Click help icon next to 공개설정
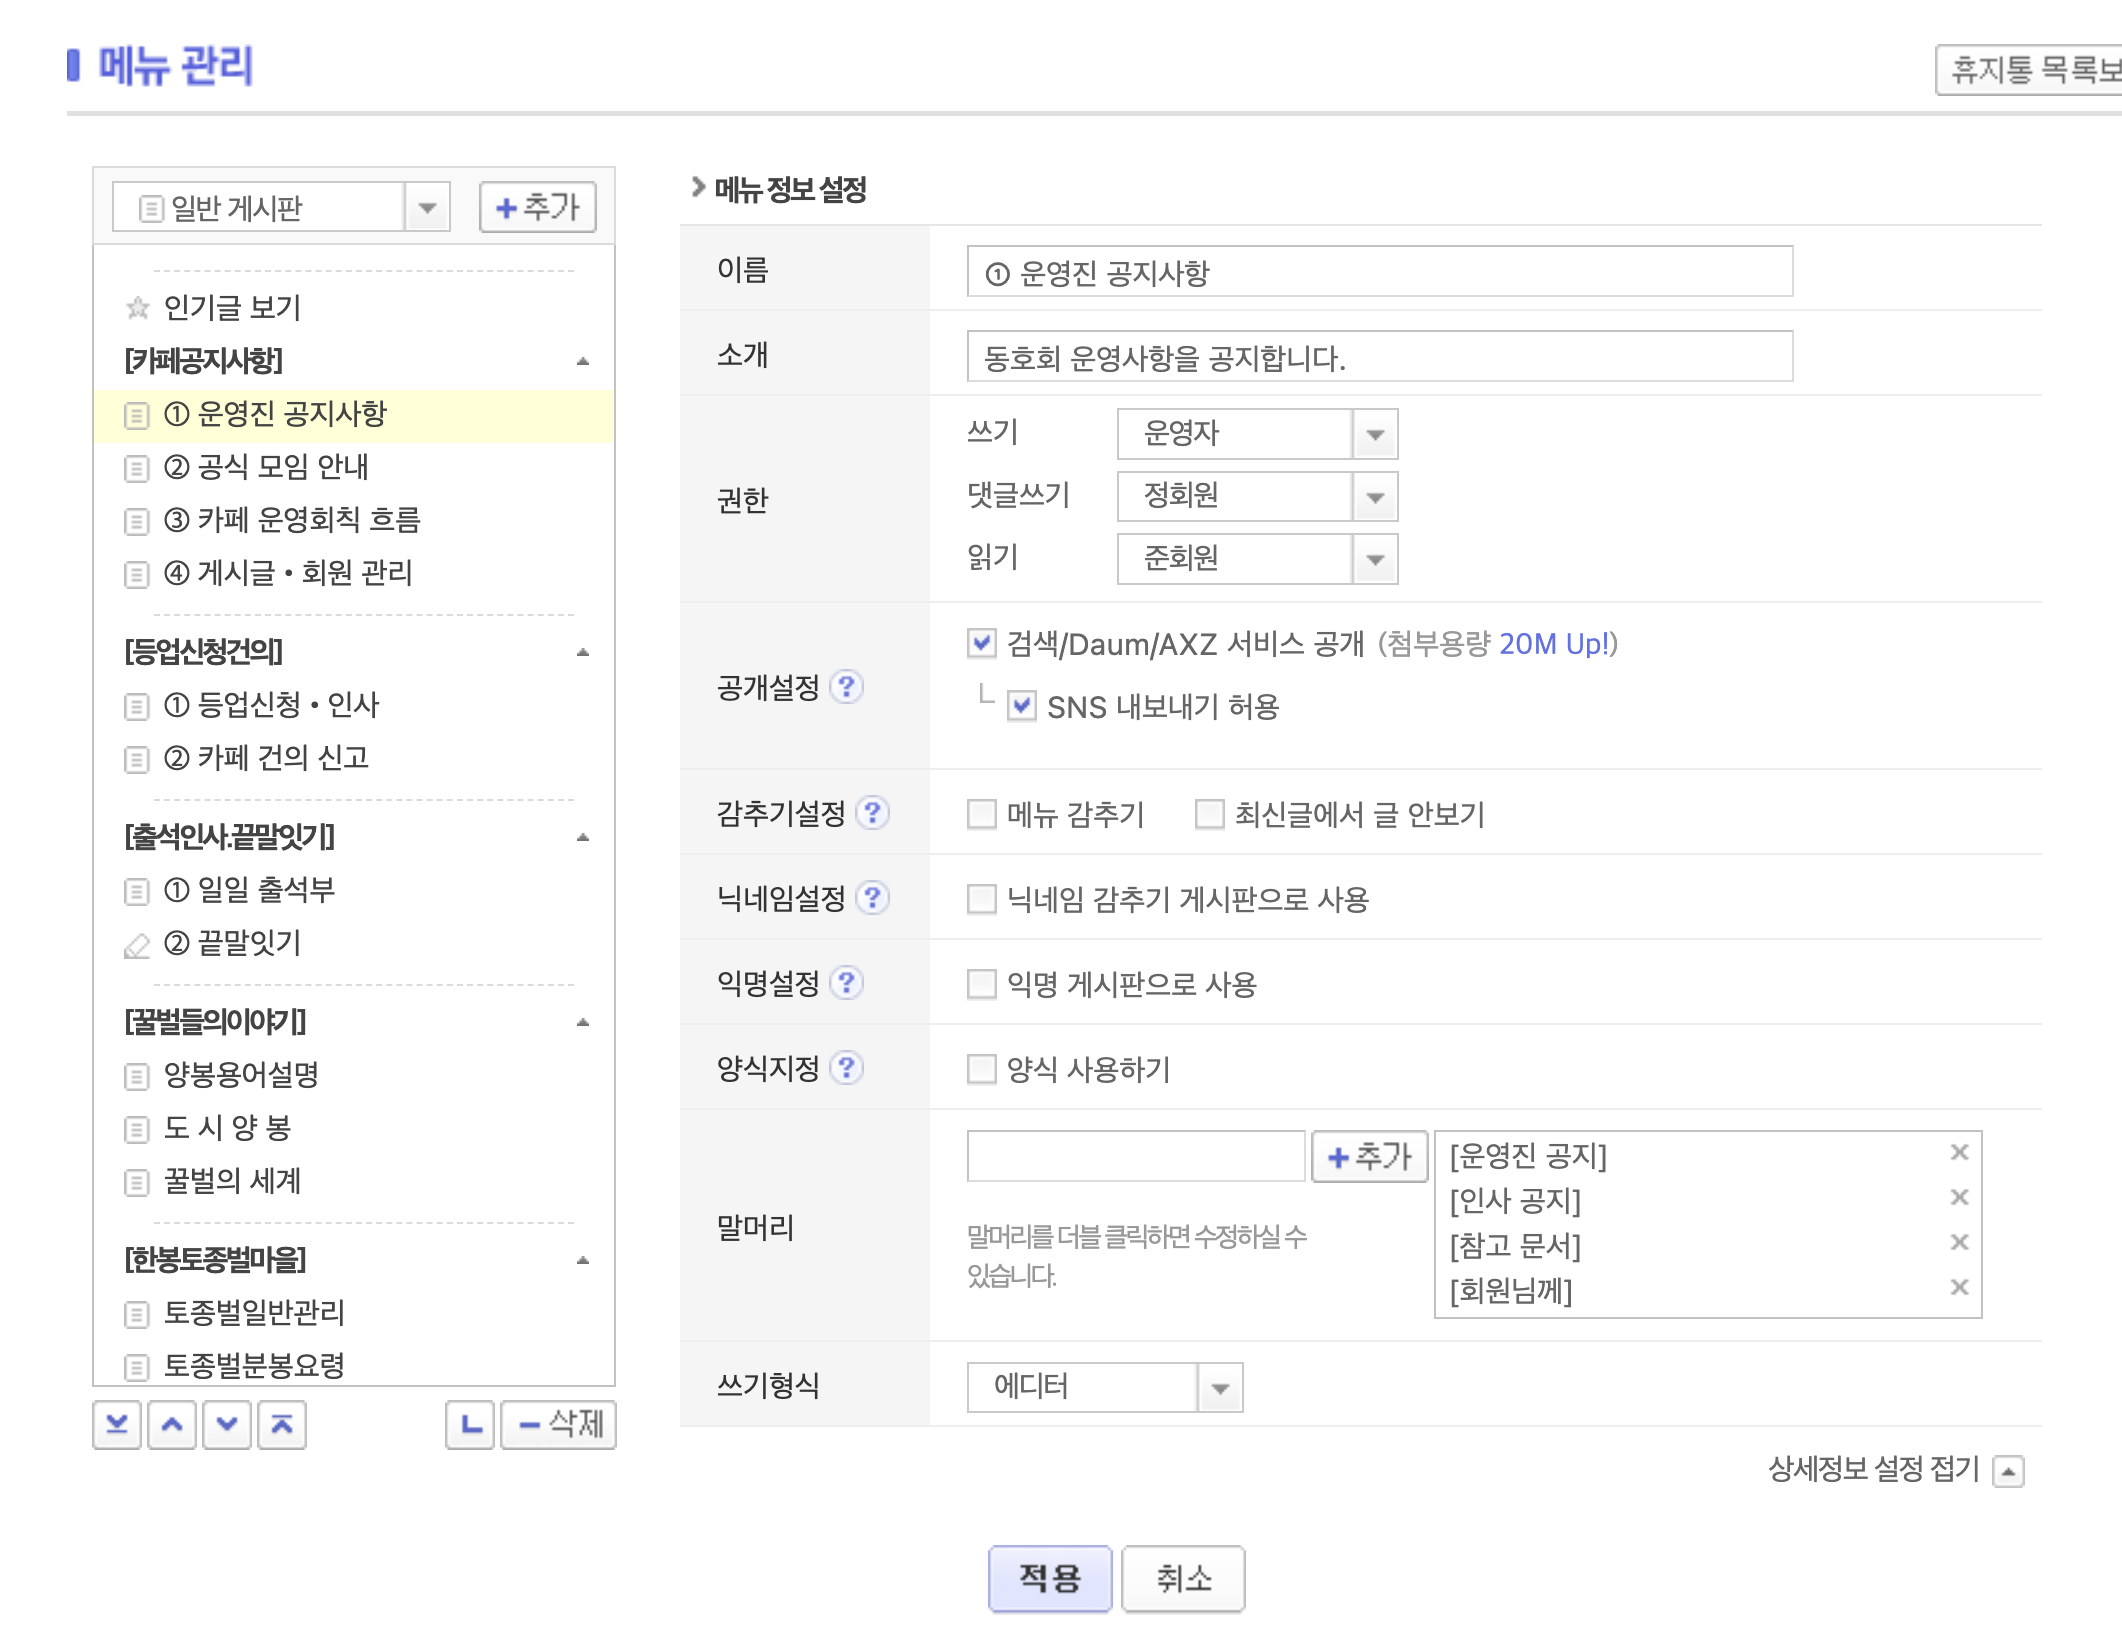 click(x=847, y=687)
